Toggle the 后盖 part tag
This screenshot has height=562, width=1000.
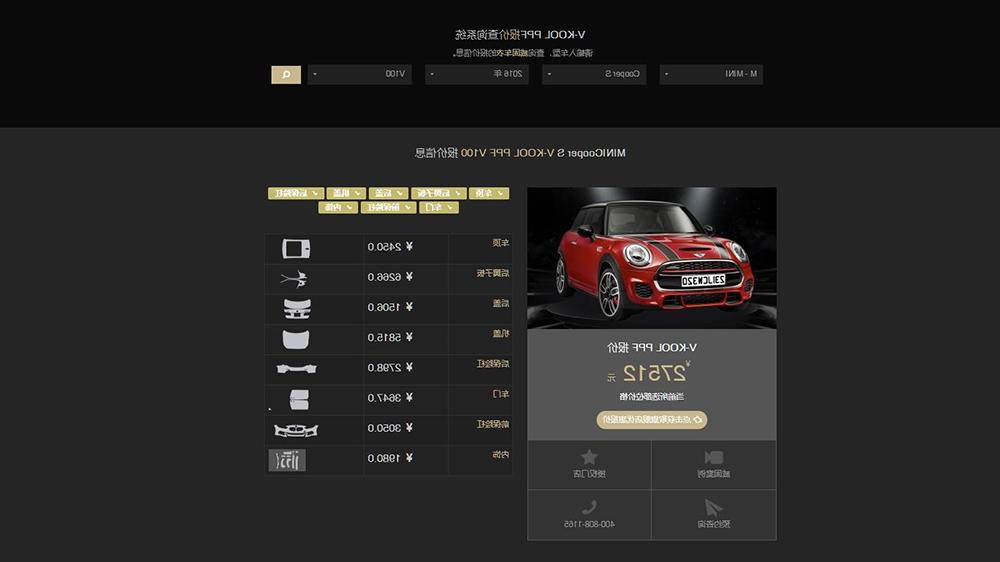(388, 193)
